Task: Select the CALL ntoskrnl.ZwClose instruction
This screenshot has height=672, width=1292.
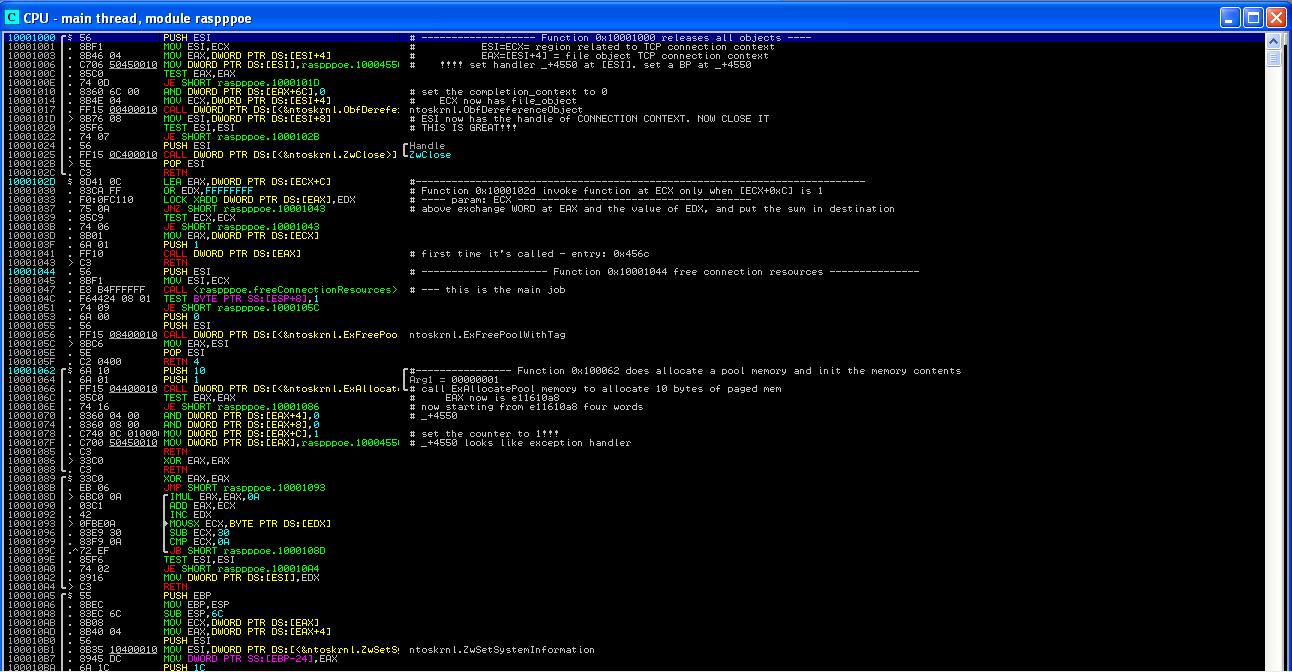Action: coord(280,155)
